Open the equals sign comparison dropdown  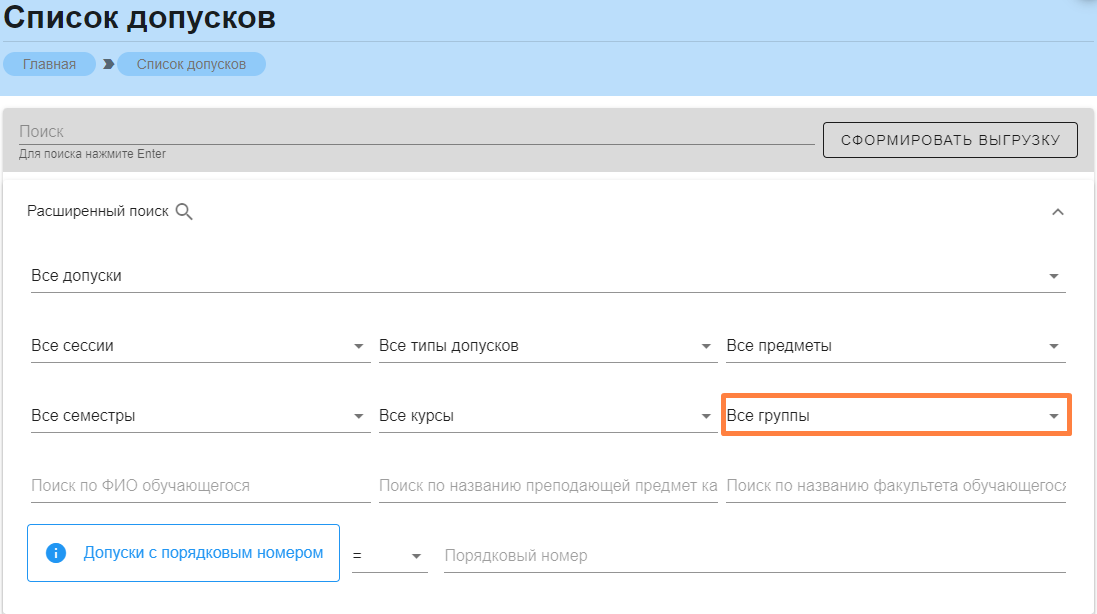(389, 556)
